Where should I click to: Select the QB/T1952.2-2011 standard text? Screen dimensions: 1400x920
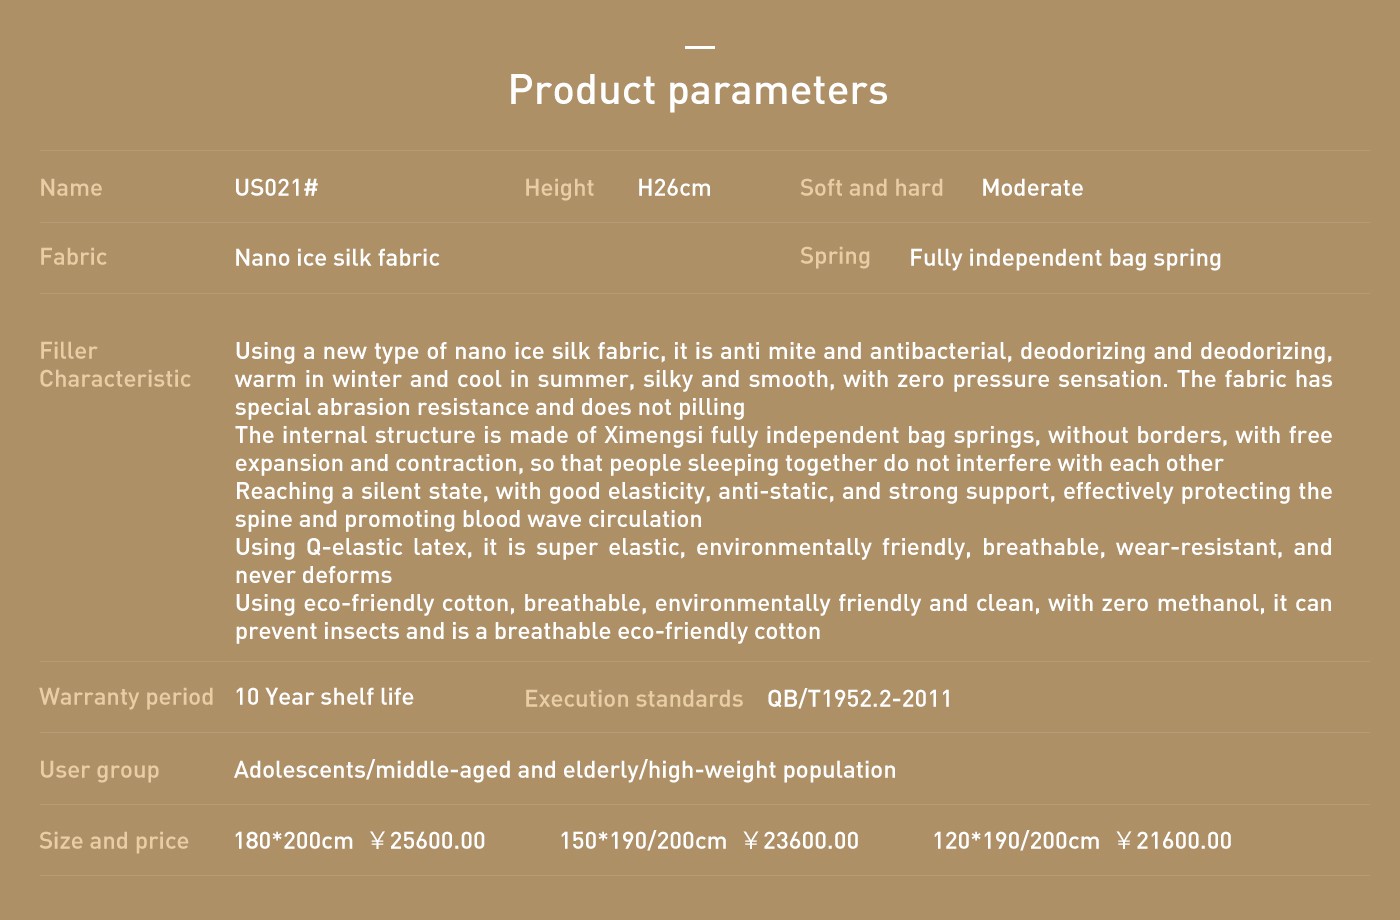pos(860,699)
